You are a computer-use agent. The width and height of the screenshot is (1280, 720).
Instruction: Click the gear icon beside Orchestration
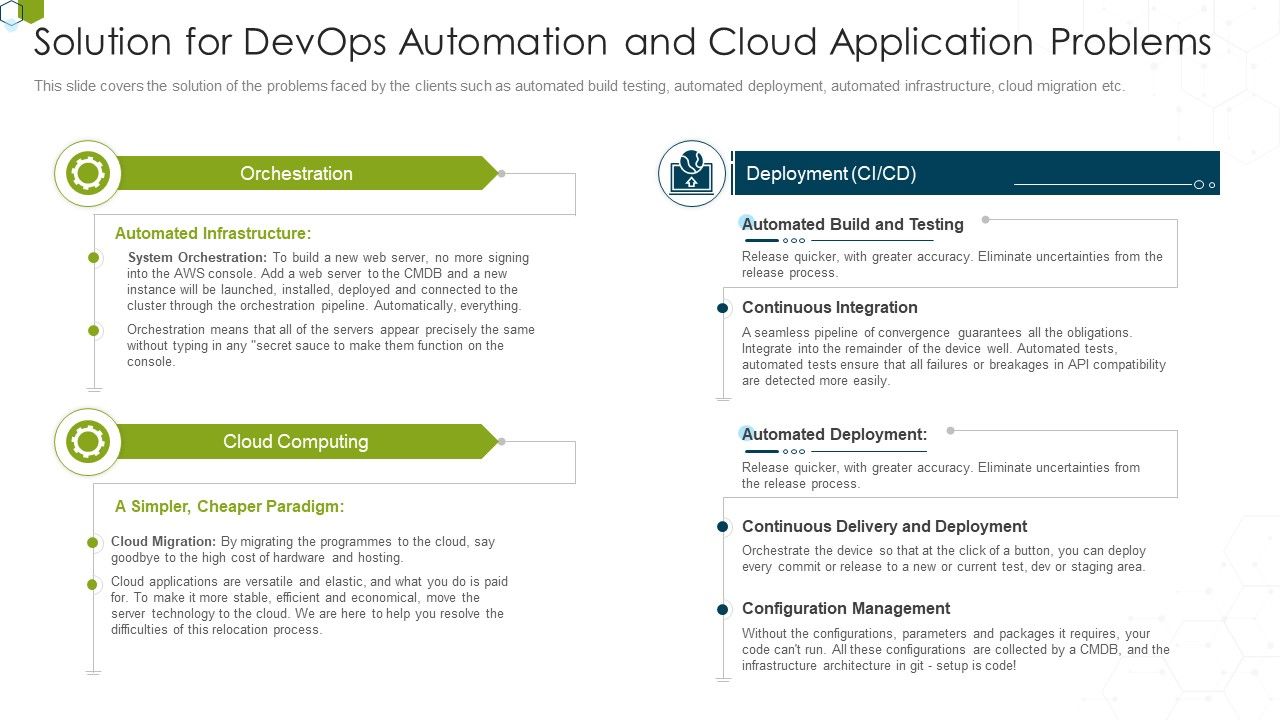tap(88, 174)
